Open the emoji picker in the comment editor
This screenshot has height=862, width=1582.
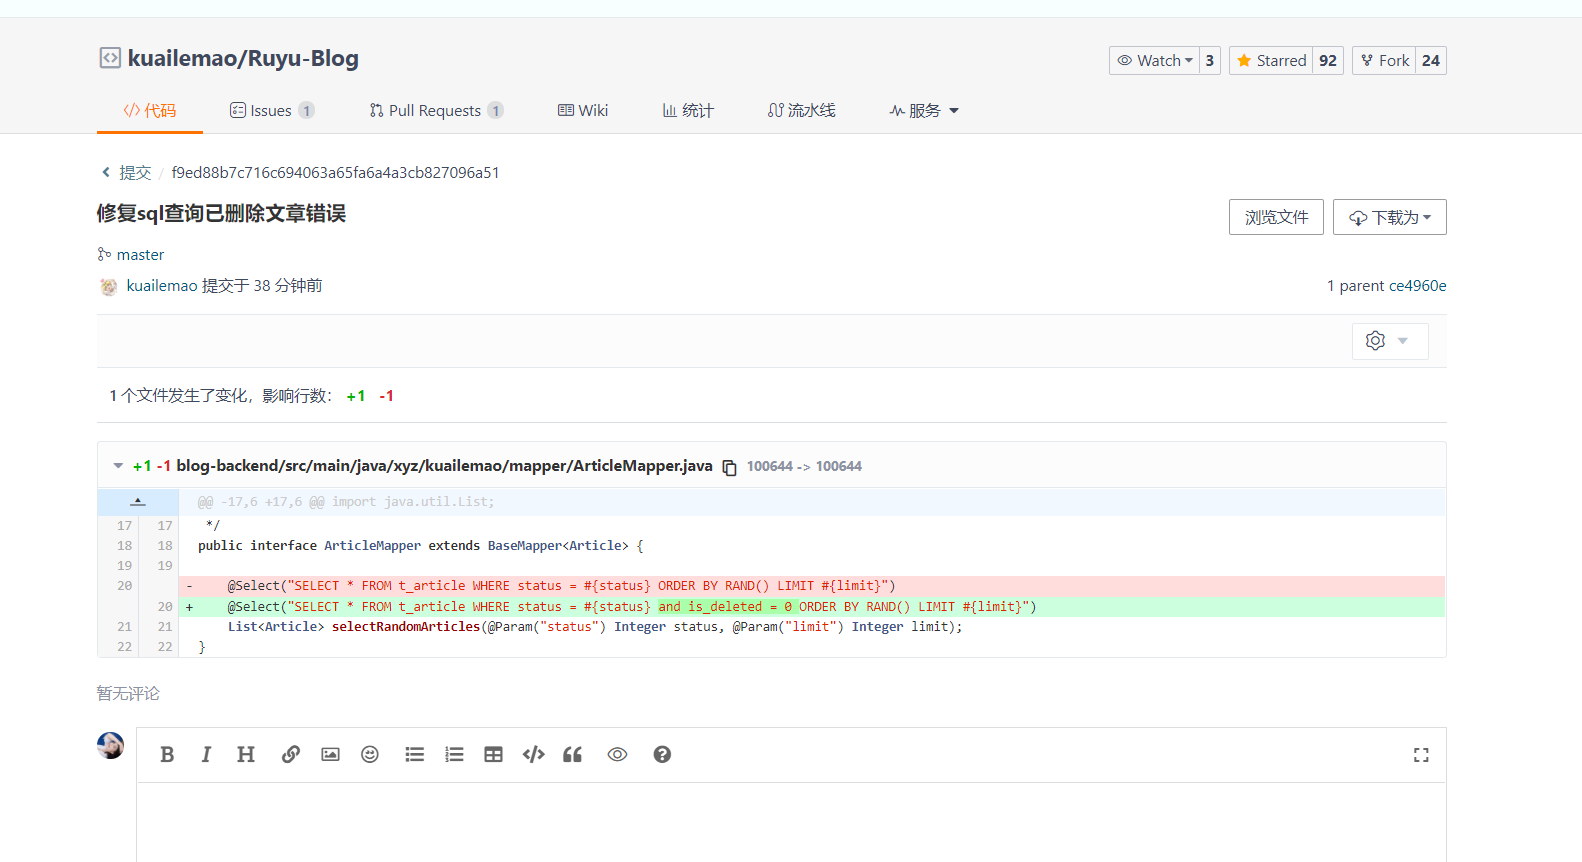pos(370,755)
